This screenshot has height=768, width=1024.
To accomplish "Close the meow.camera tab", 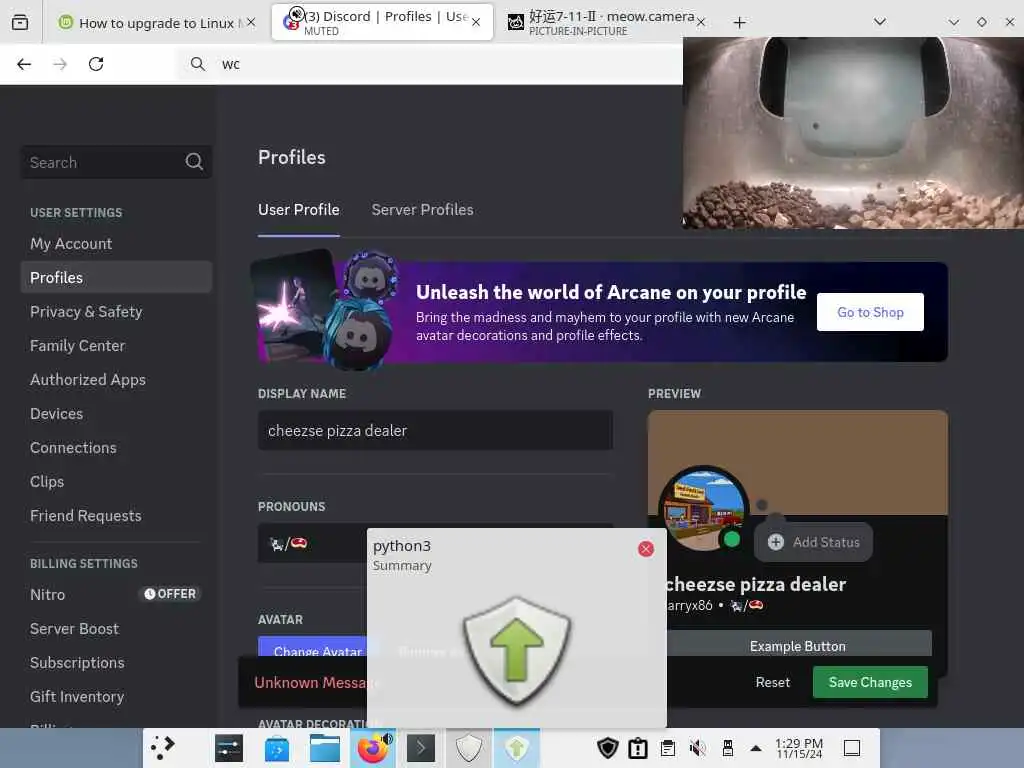I will tap(701, 23).
